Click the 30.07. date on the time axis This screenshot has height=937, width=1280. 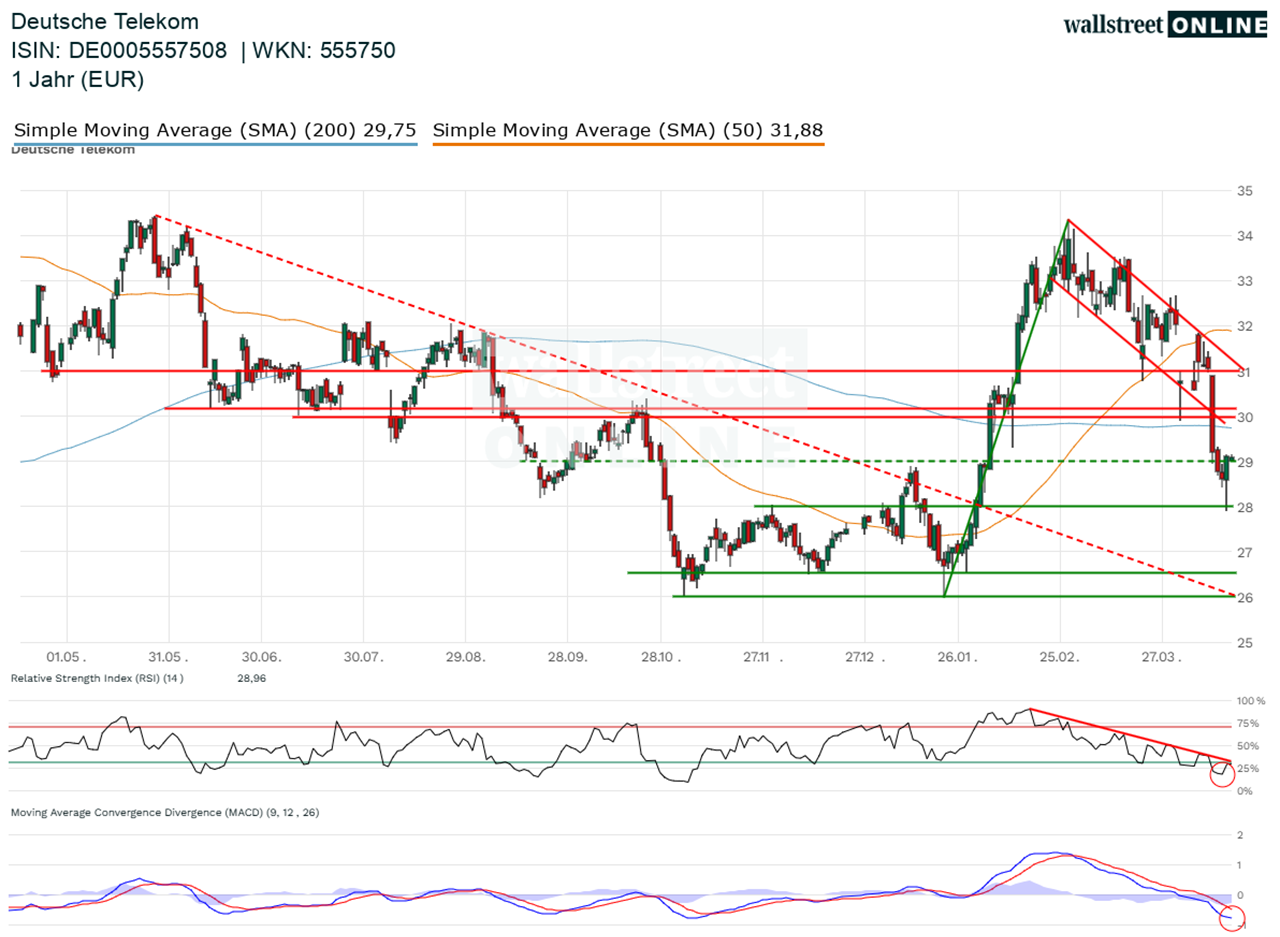click(363, 658)
